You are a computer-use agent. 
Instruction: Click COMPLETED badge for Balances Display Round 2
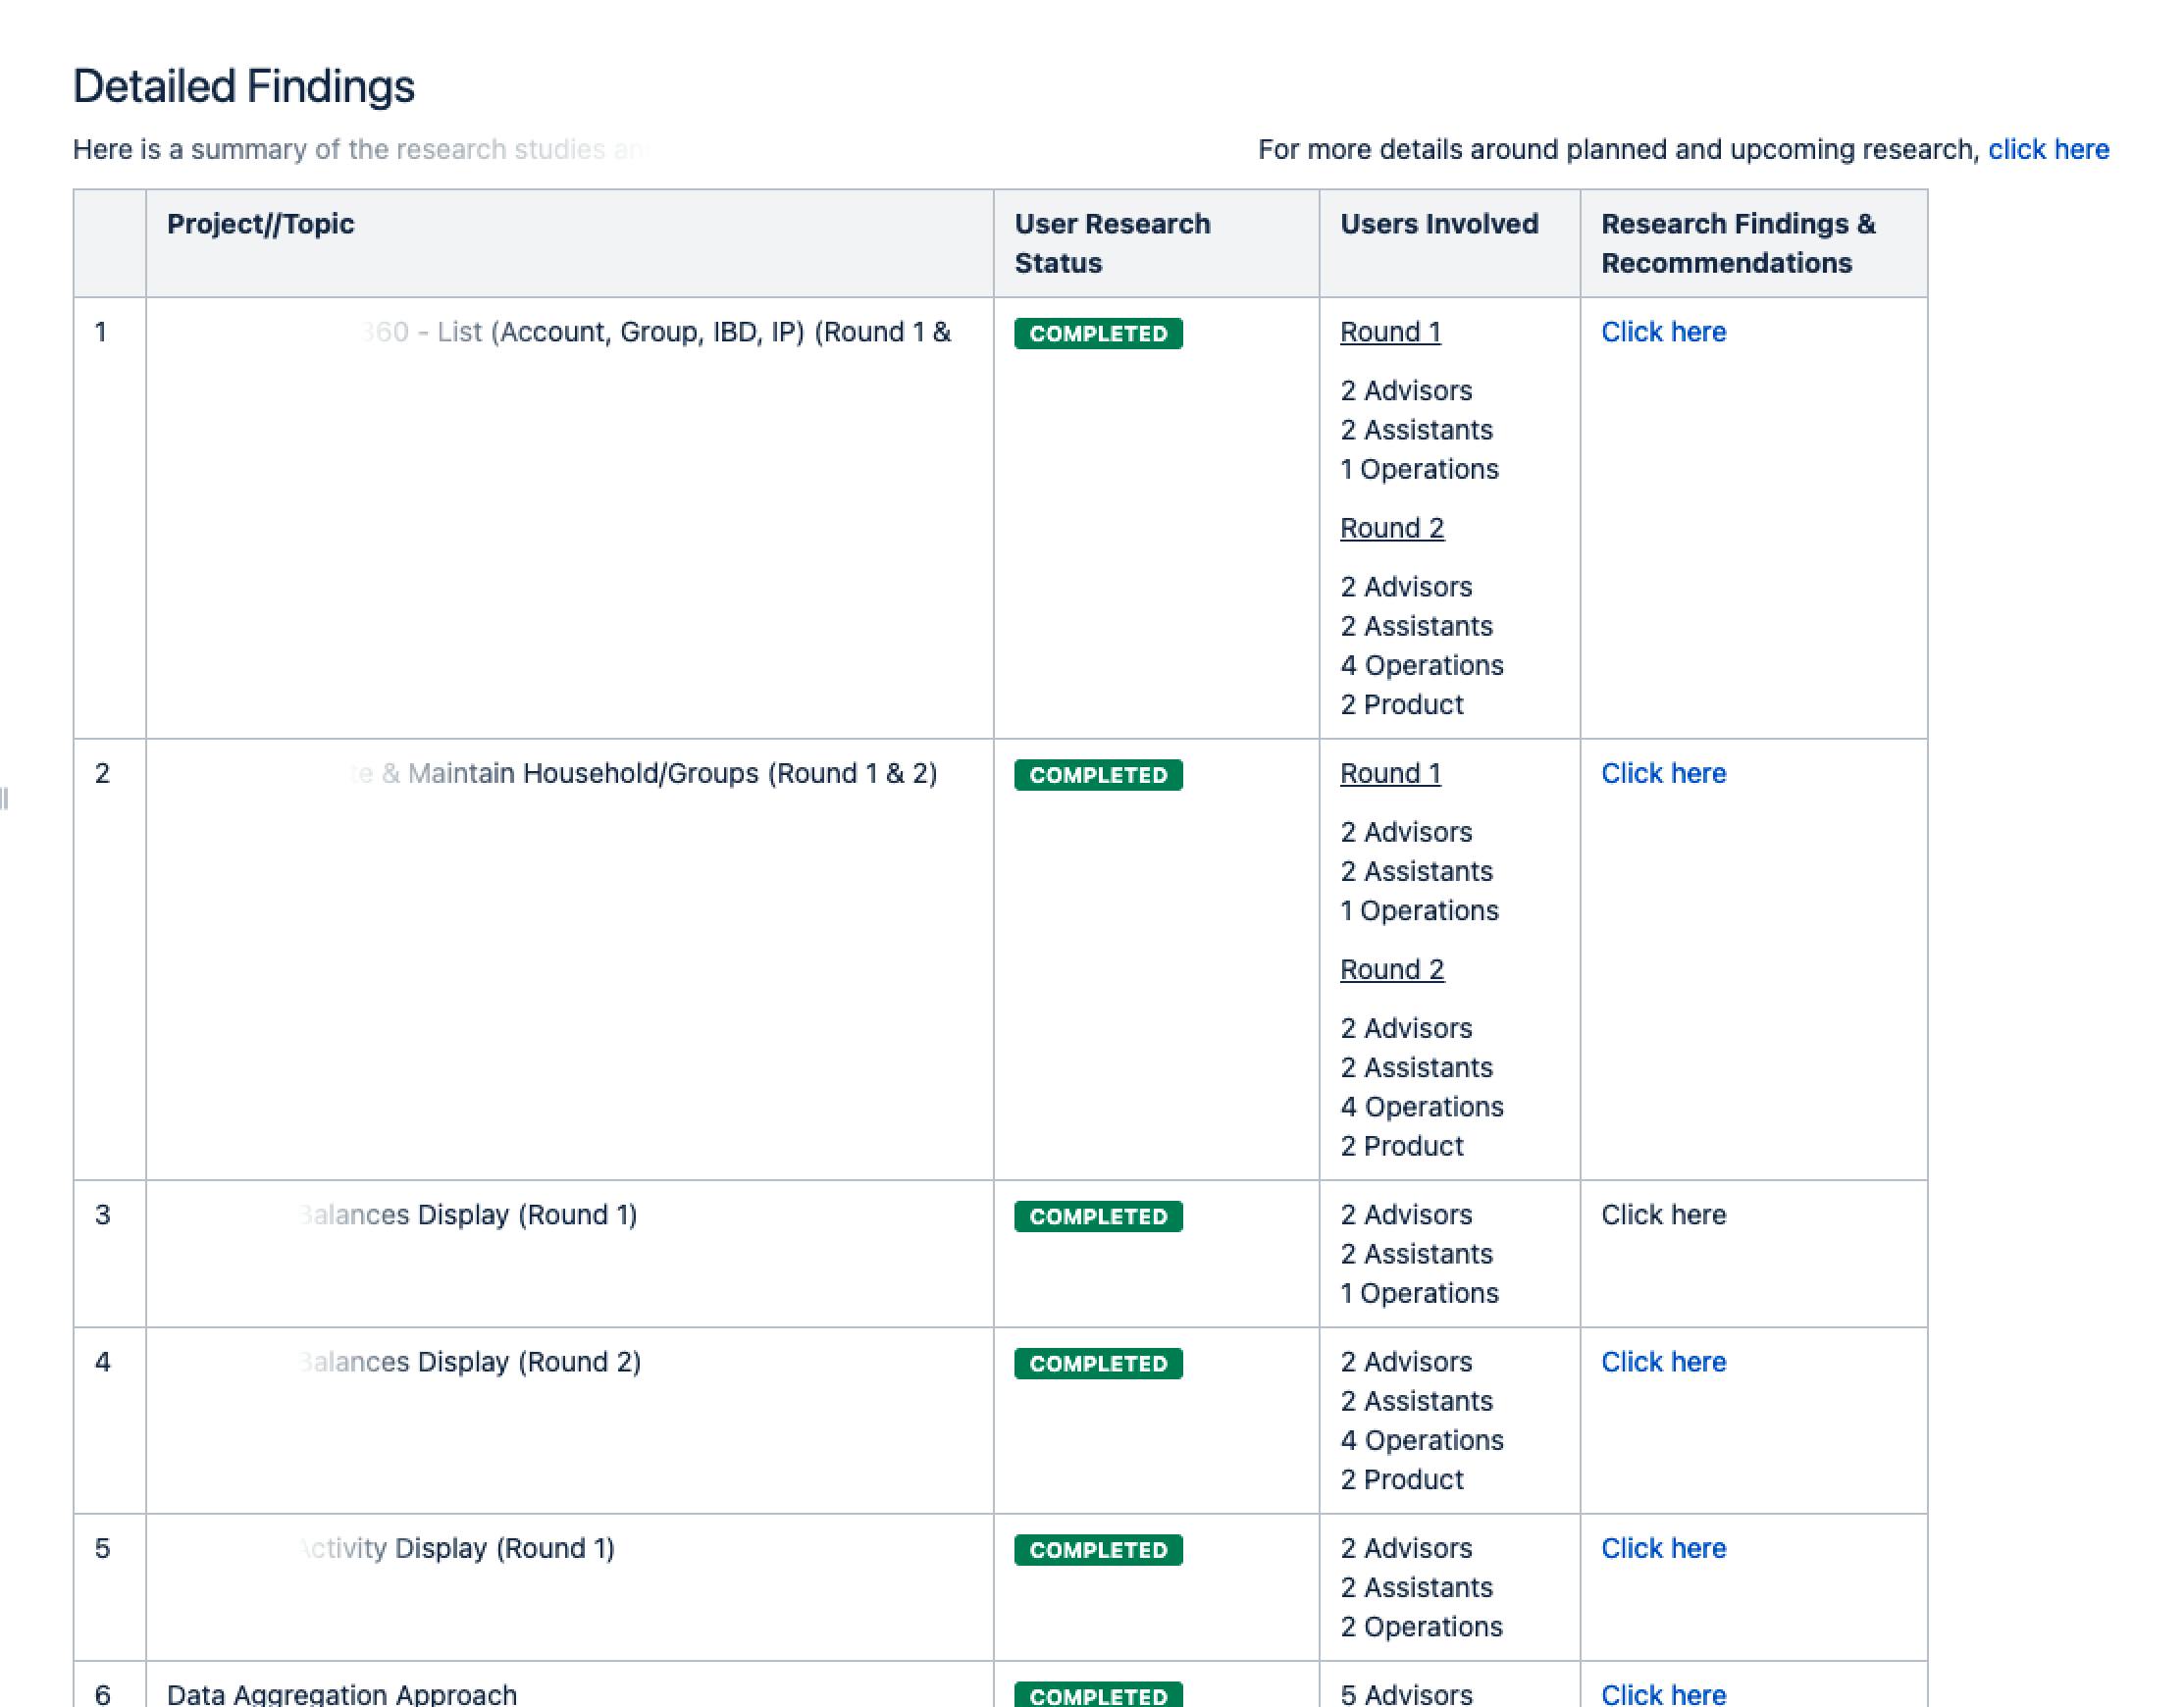[1098, 1363]
